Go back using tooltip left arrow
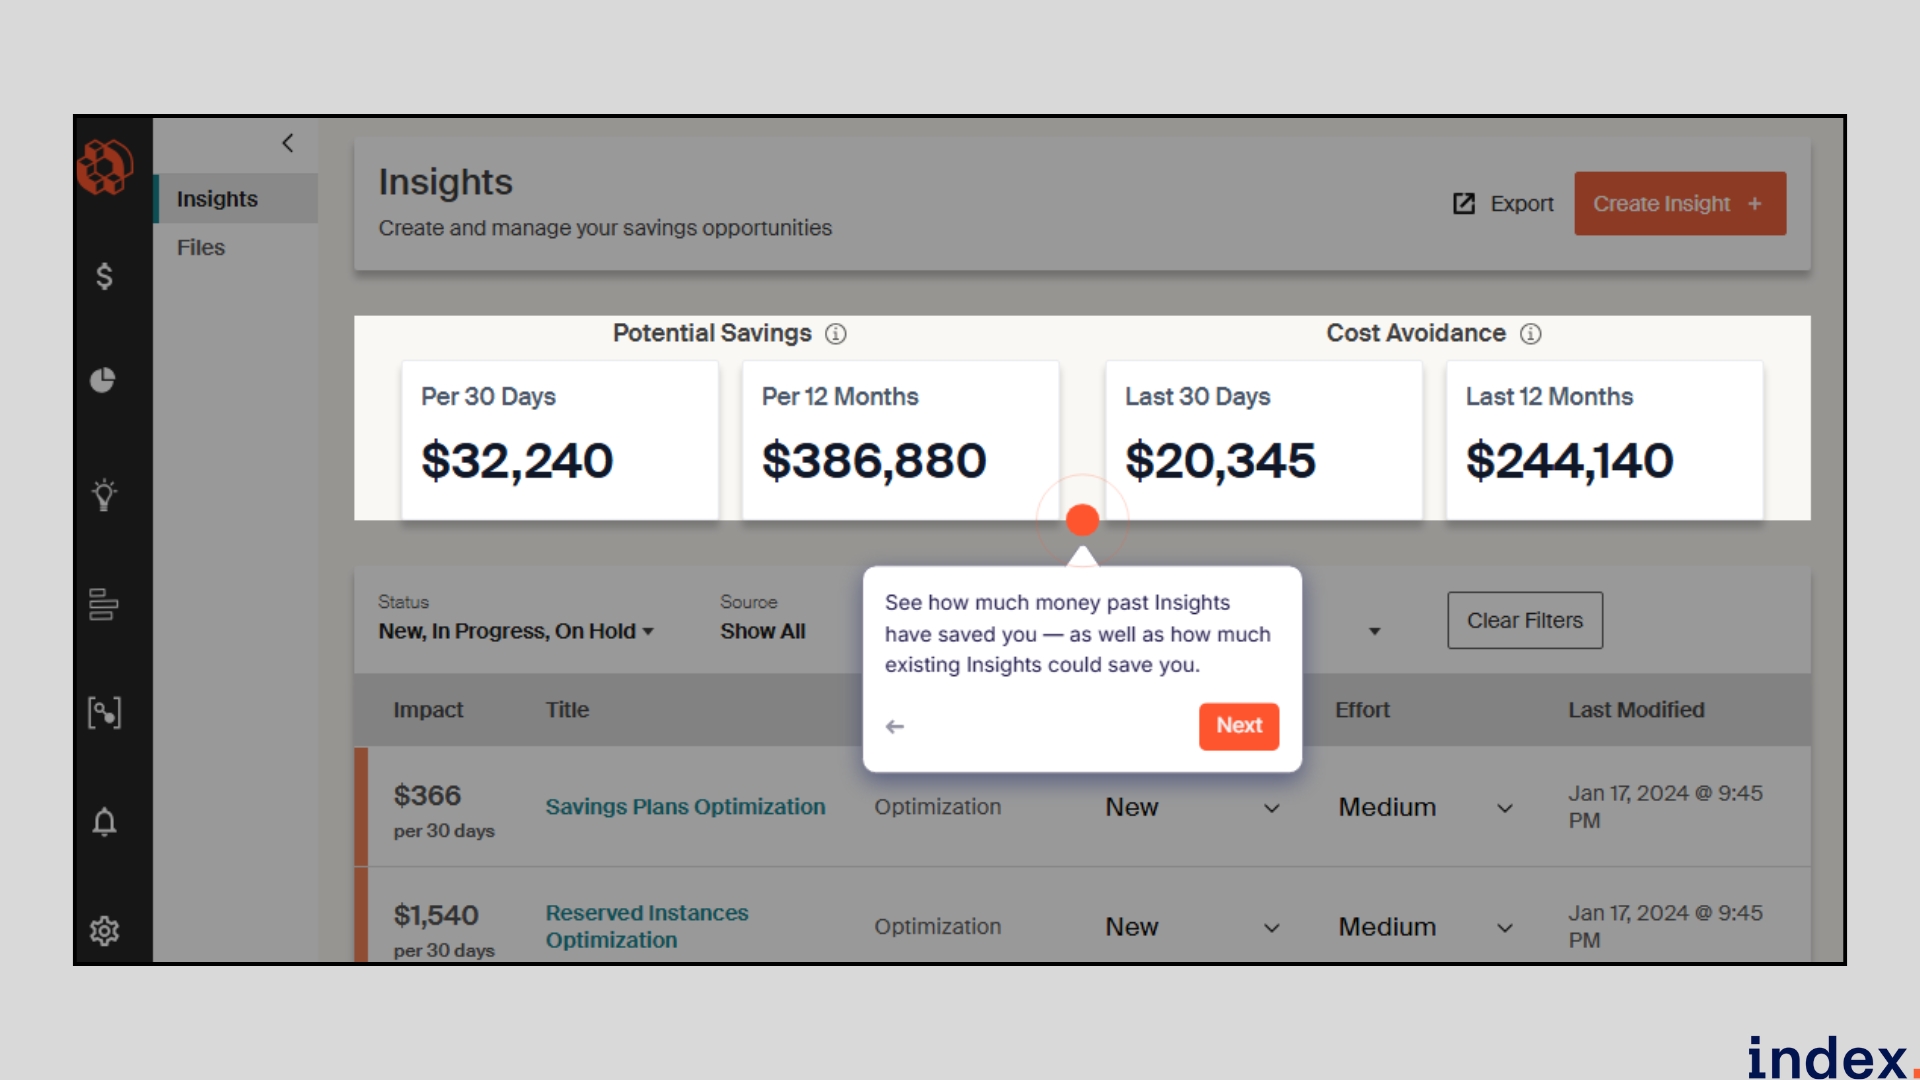This screenshot has width=1920, height=1080. 895,727
